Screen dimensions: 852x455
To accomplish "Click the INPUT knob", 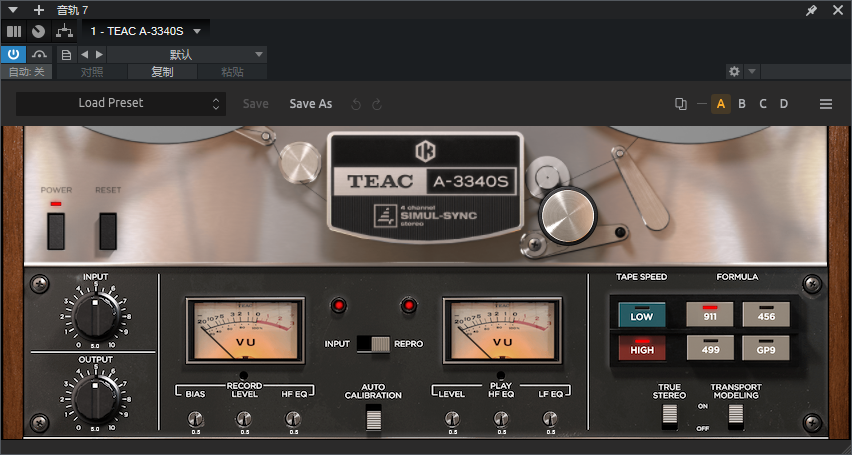I will [96, 315].
